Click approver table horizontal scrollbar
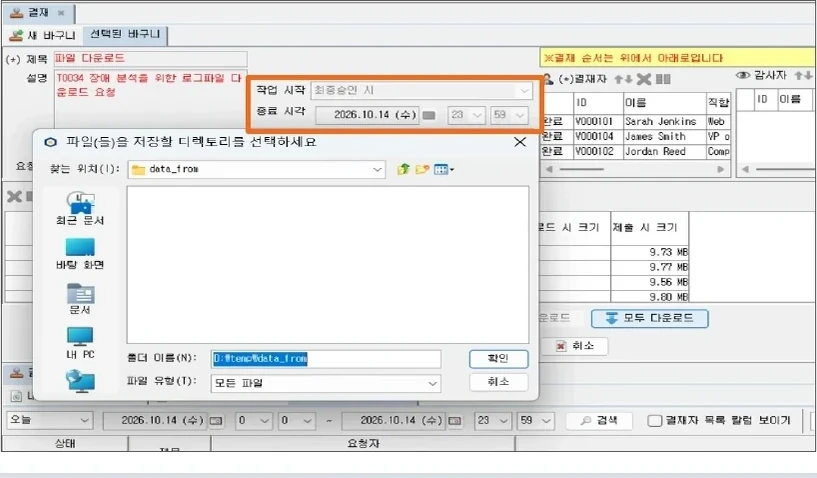This screenshot has width=817, height=478. 581,169
